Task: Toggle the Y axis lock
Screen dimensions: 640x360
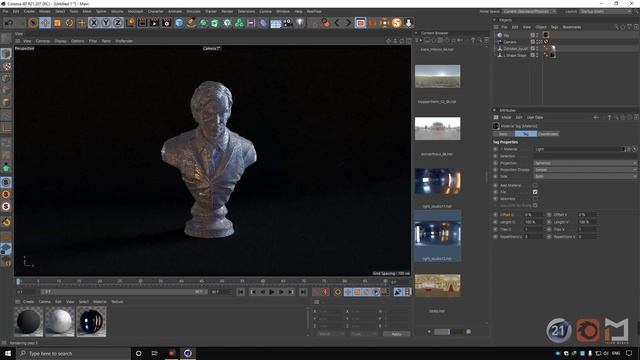Action: (x=106, y=23)
